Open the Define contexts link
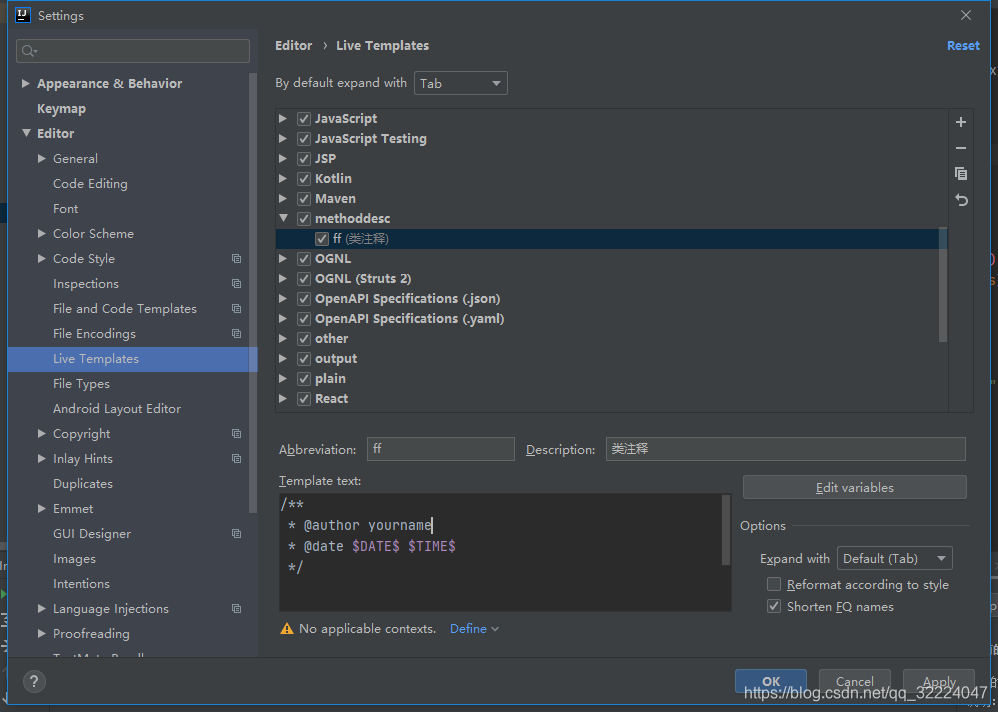Image resolution: width=998 pixels, height=712 pixels. [474, 629]
